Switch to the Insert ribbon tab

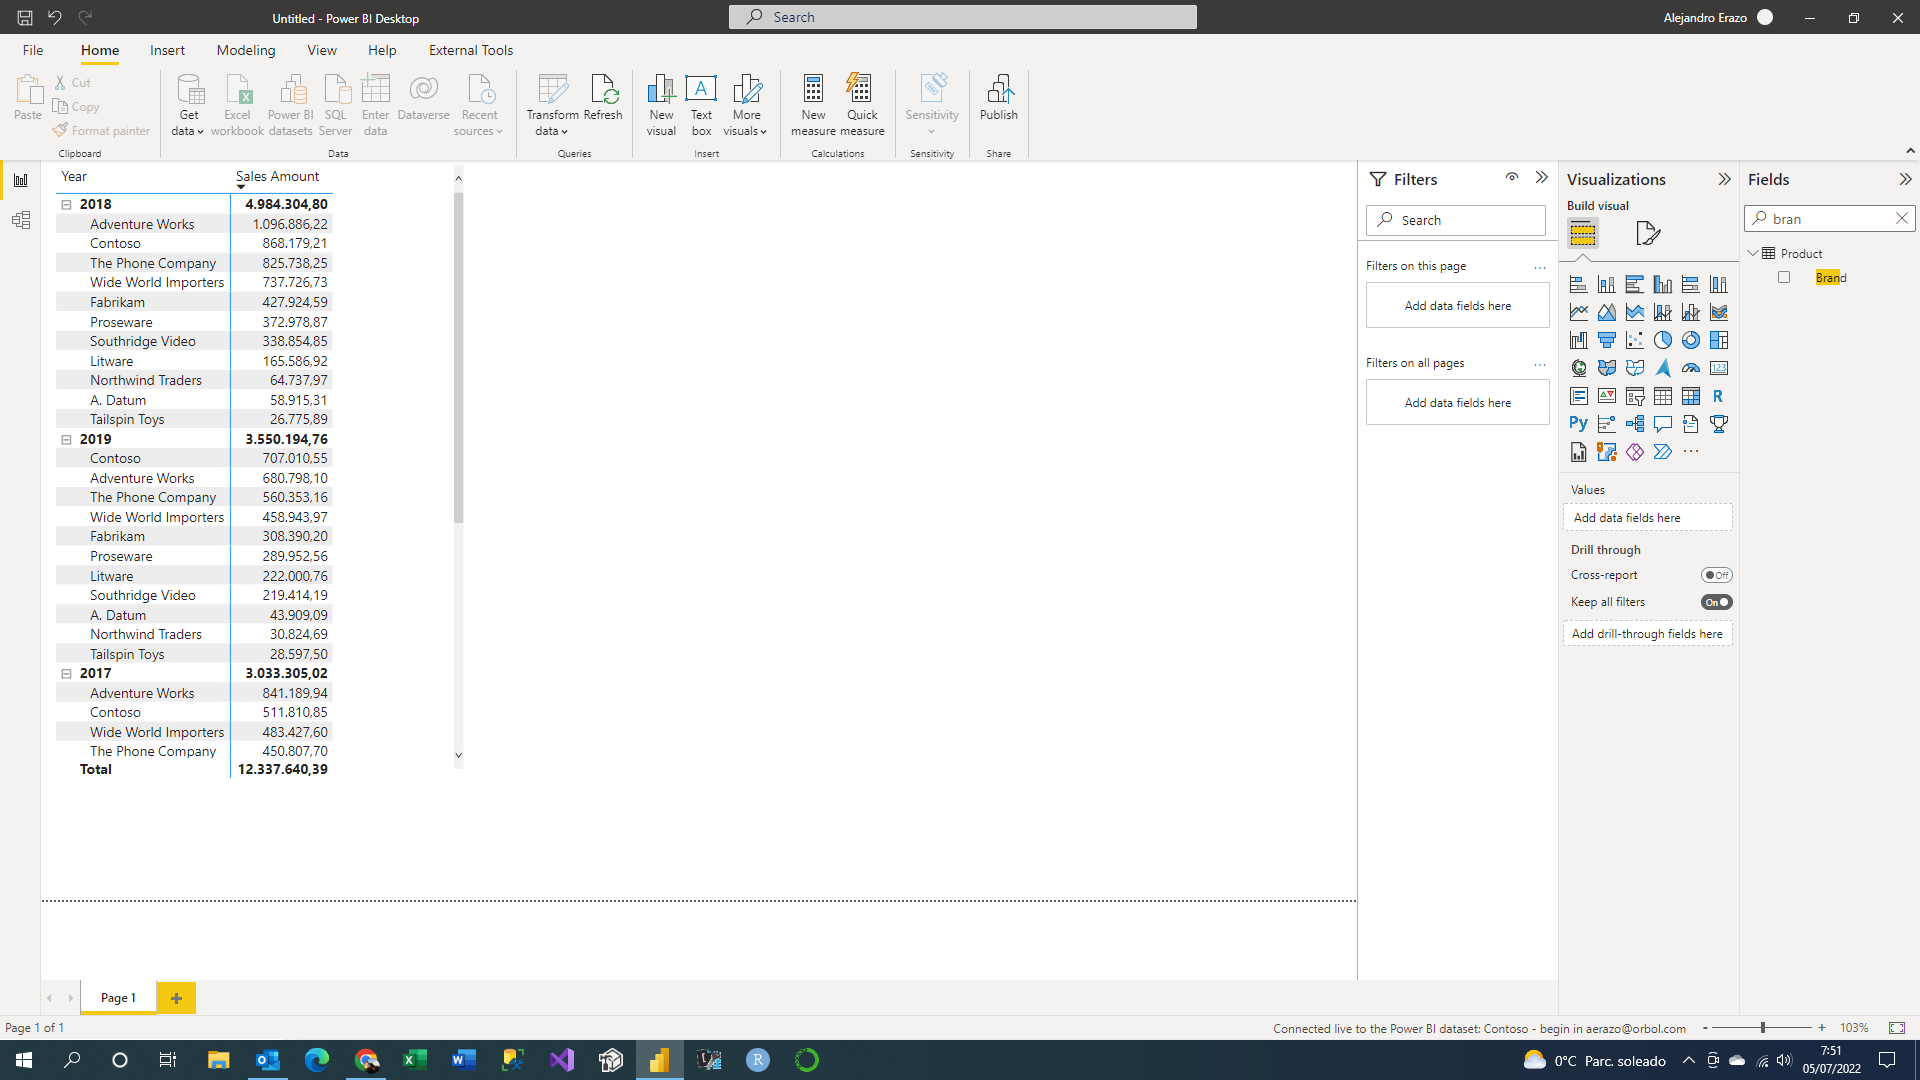click(167, 50)
